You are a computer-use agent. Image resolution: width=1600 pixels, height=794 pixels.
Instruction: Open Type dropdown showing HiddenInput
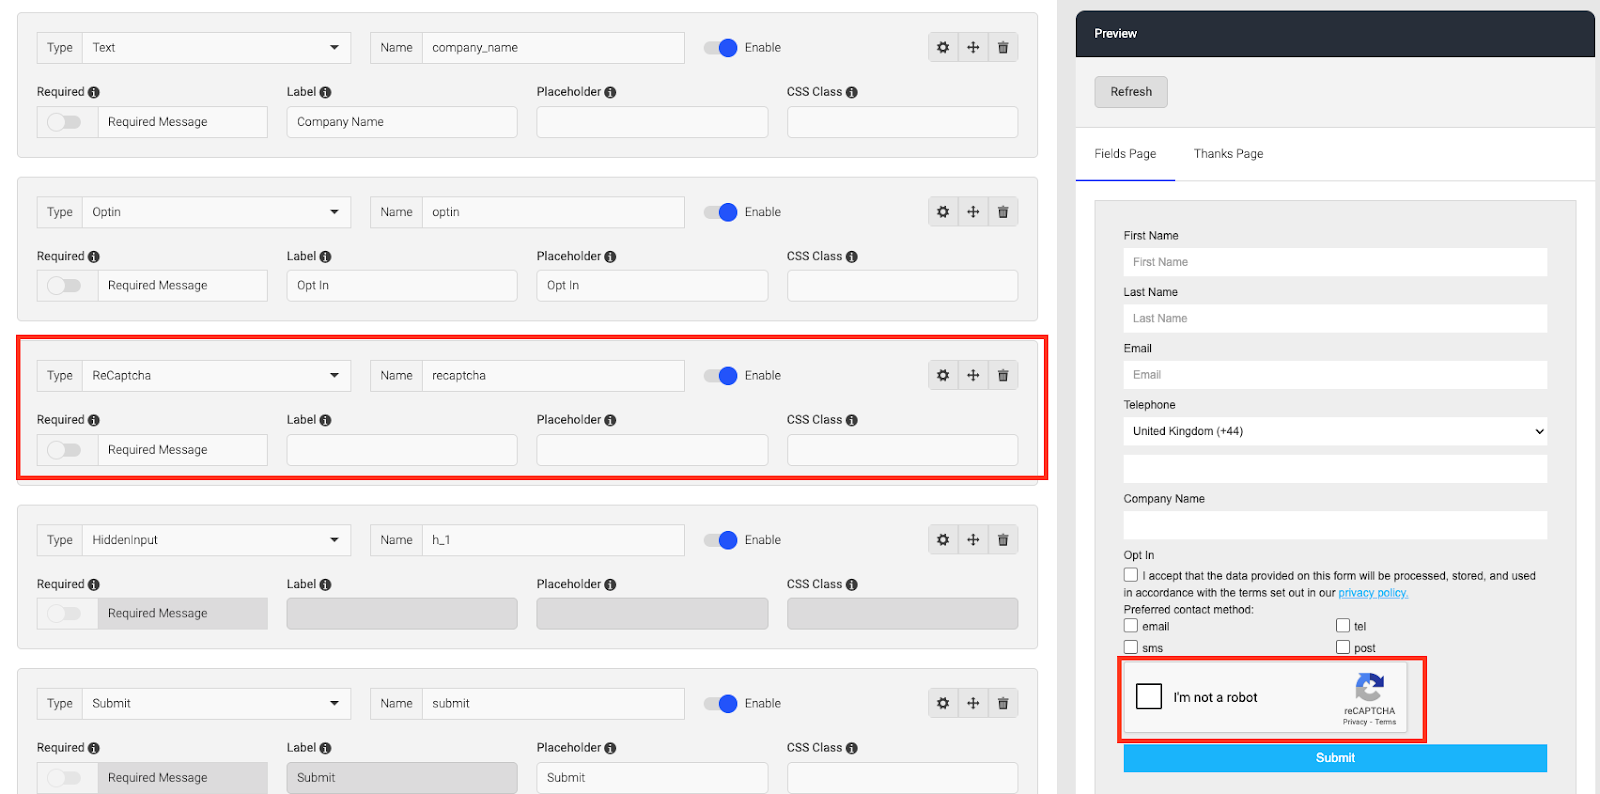point(216,540)
